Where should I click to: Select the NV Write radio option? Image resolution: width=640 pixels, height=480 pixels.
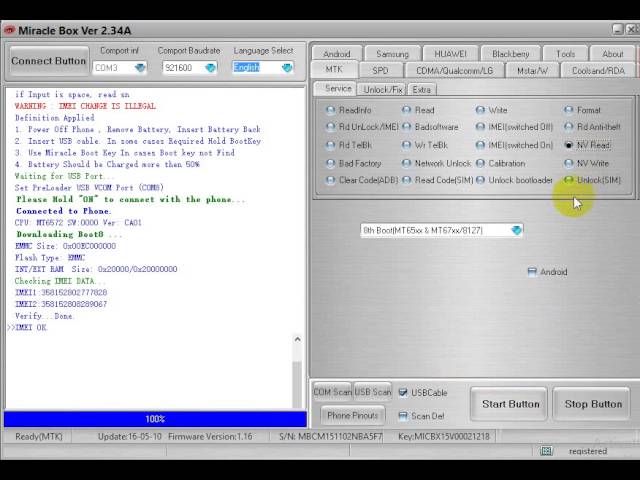(x=587, y=163)
